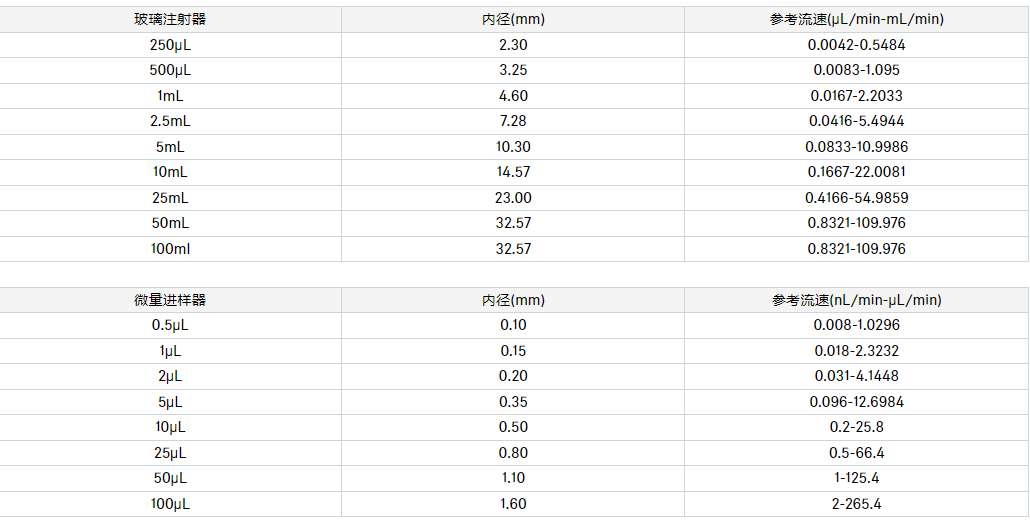This screenshot has height=522, width=1030.
Task: Click flow rate value 1-125.4
Action: click(856, 478)
